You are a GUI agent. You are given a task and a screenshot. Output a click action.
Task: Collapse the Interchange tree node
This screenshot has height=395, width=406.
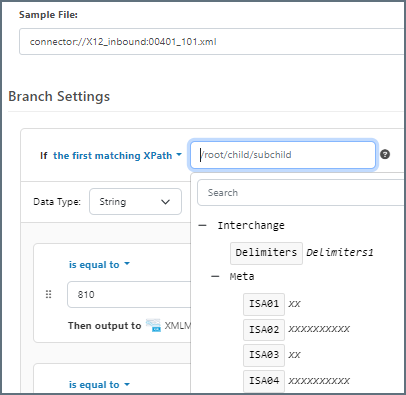202,226
